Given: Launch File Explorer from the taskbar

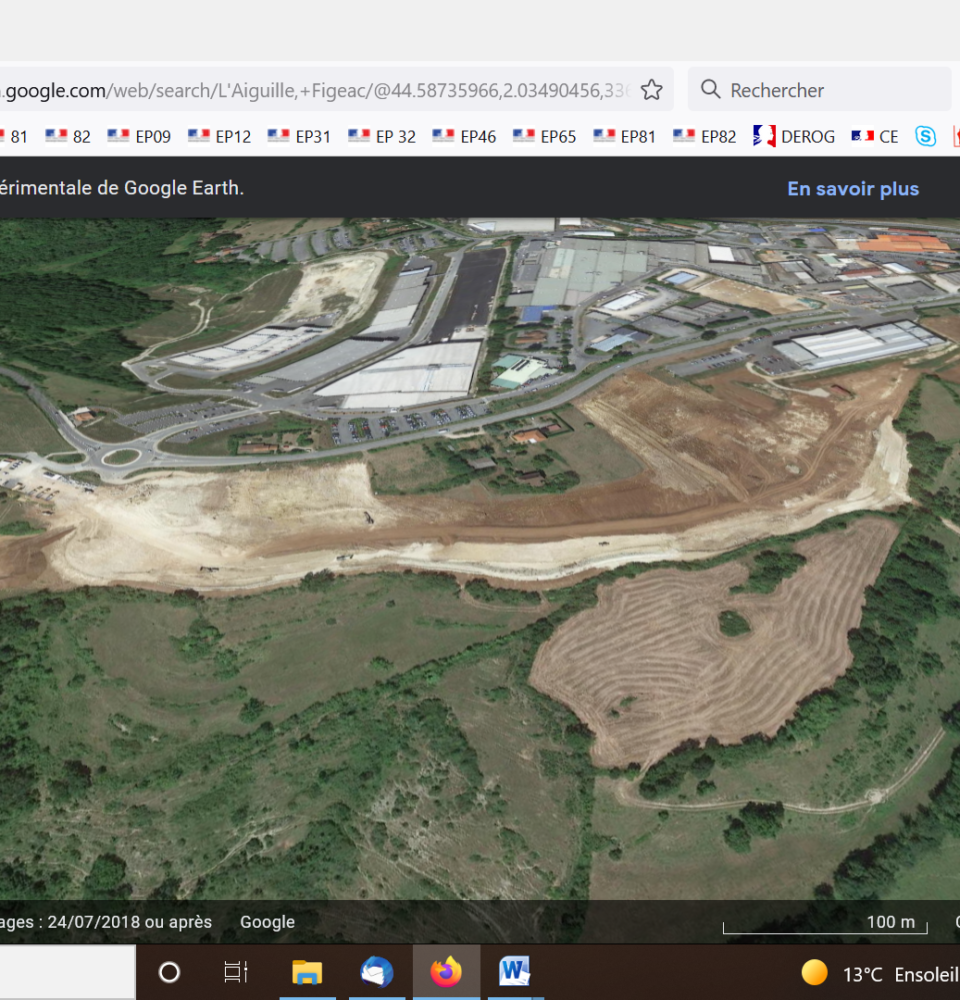Looking at the screenshot, I should 307,972.
